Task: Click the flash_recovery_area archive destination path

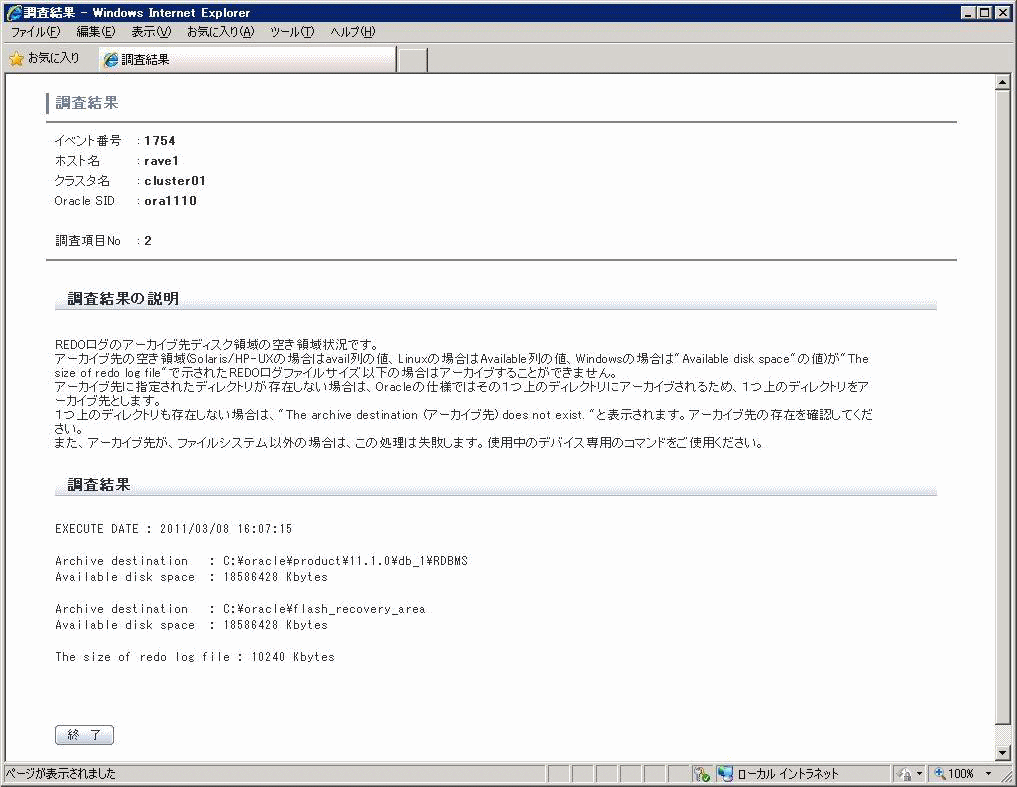Action: click(324, 609)
